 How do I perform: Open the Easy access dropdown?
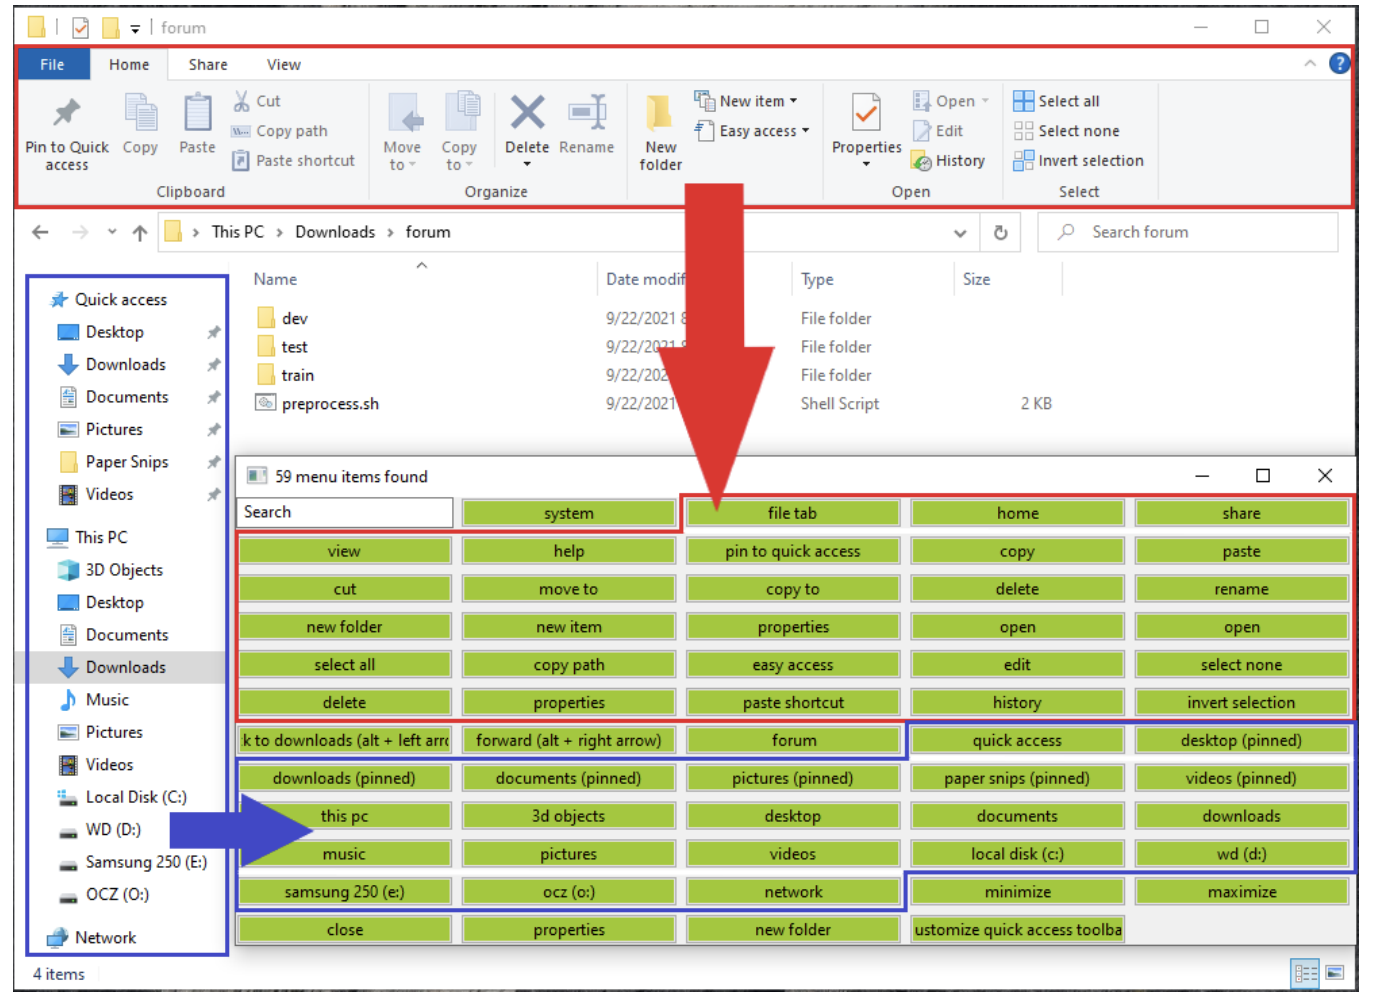752,131
